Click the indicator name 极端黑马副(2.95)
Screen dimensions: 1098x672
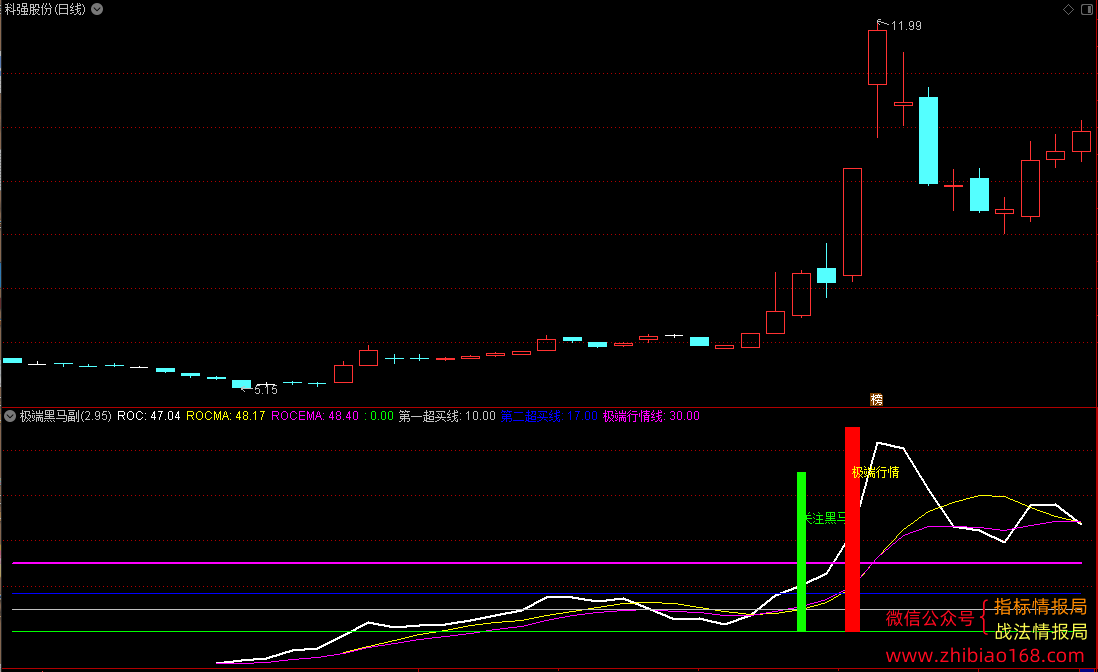click(x=65, y=416)
